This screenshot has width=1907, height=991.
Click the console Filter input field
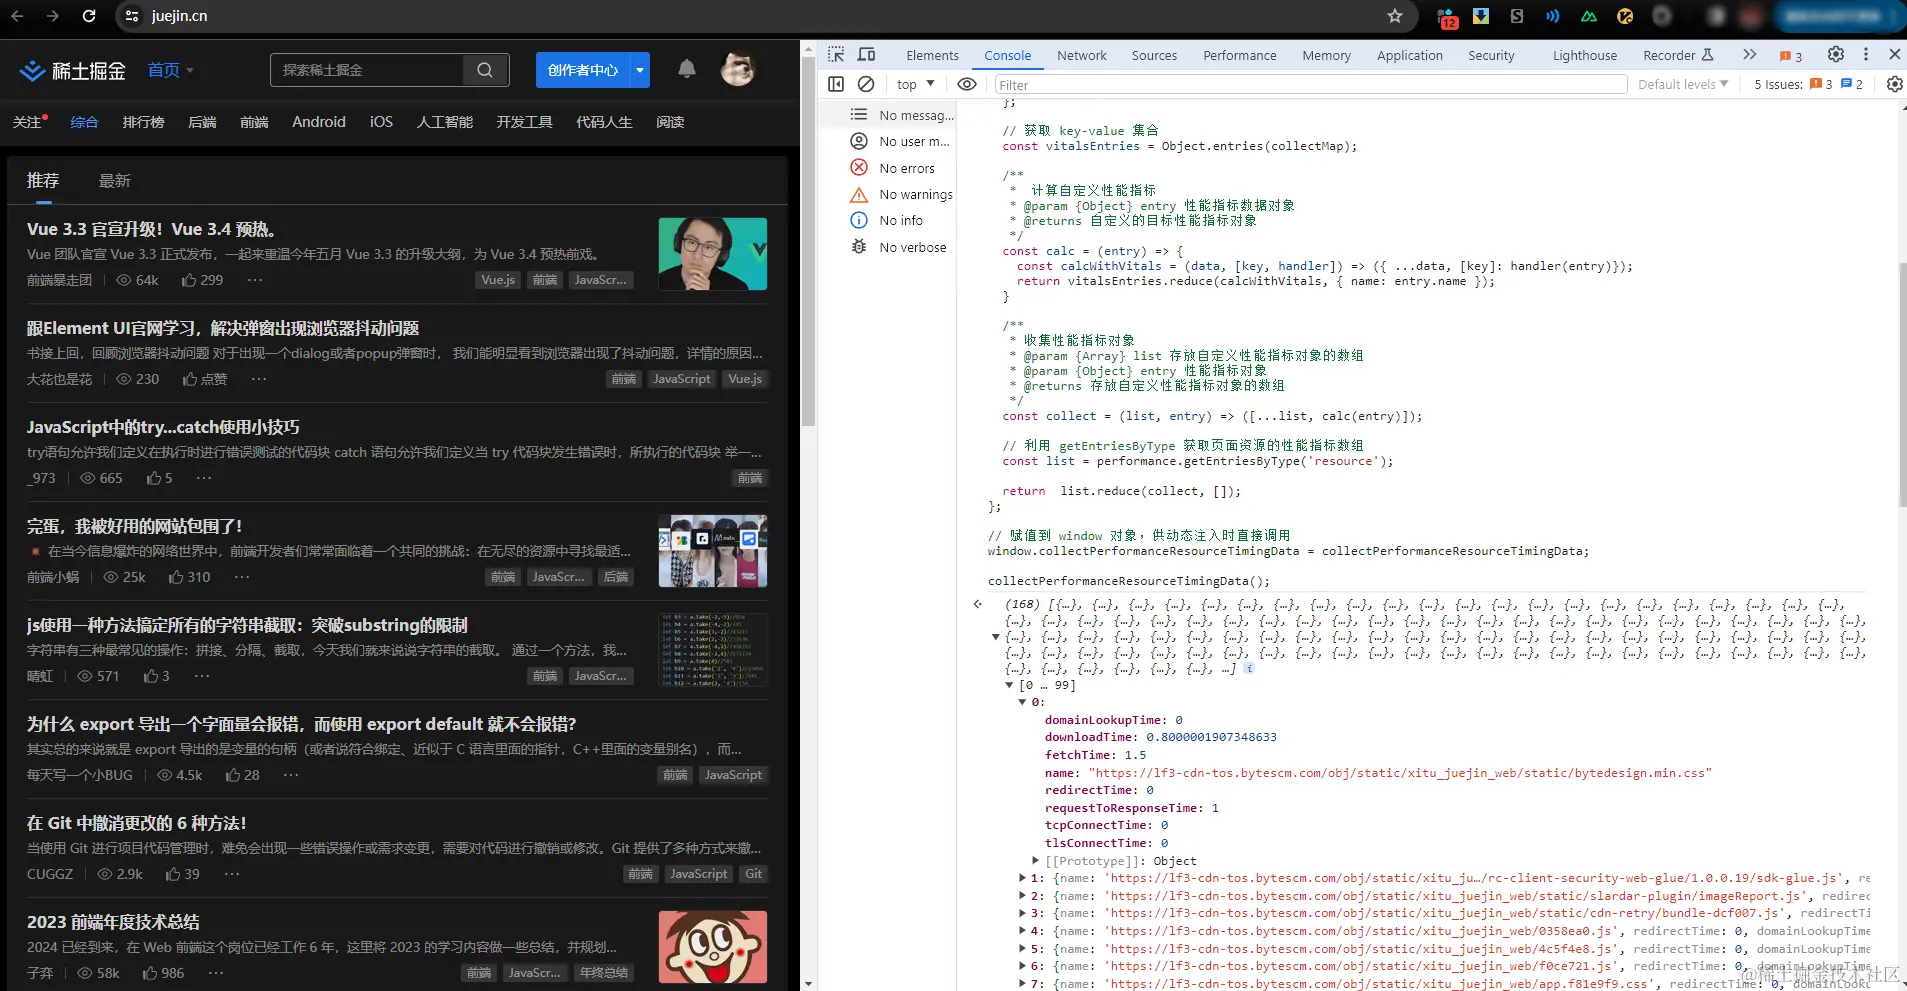click(1310, 85)
